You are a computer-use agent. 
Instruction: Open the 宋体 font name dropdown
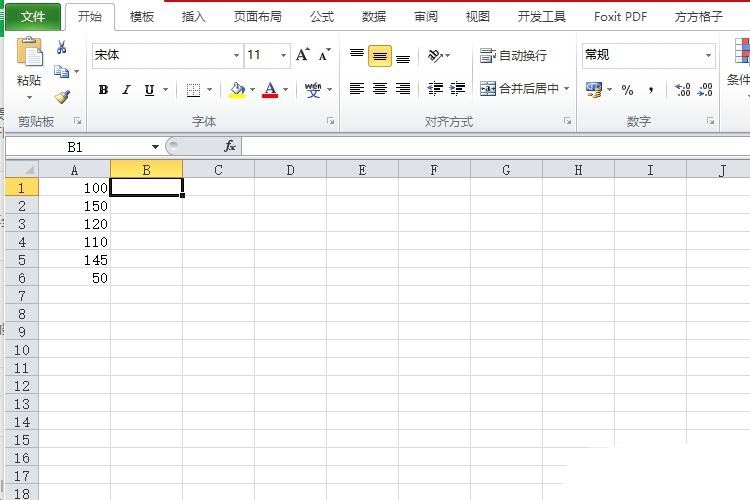[x=236, y=56]
